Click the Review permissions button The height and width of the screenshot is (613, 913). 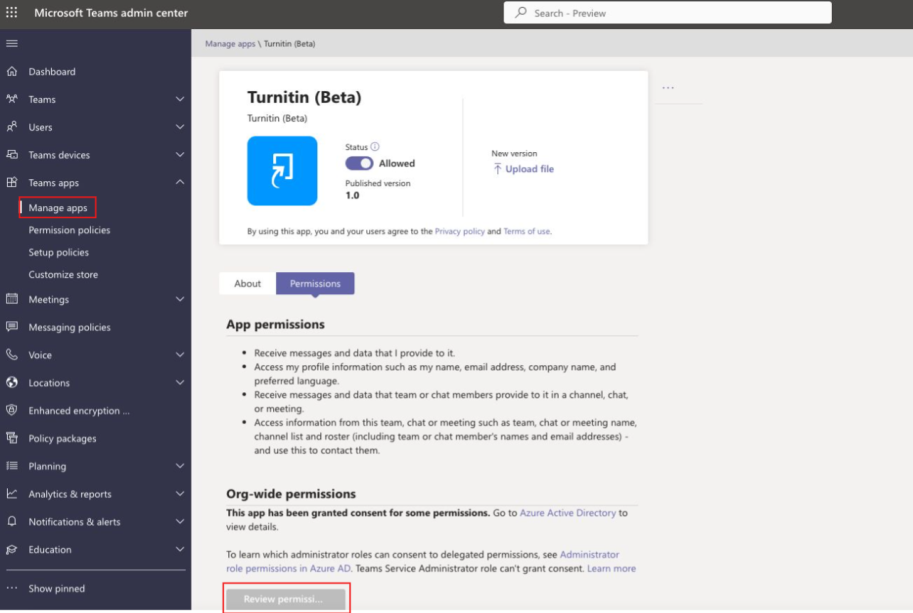click(x=286, y=598)
